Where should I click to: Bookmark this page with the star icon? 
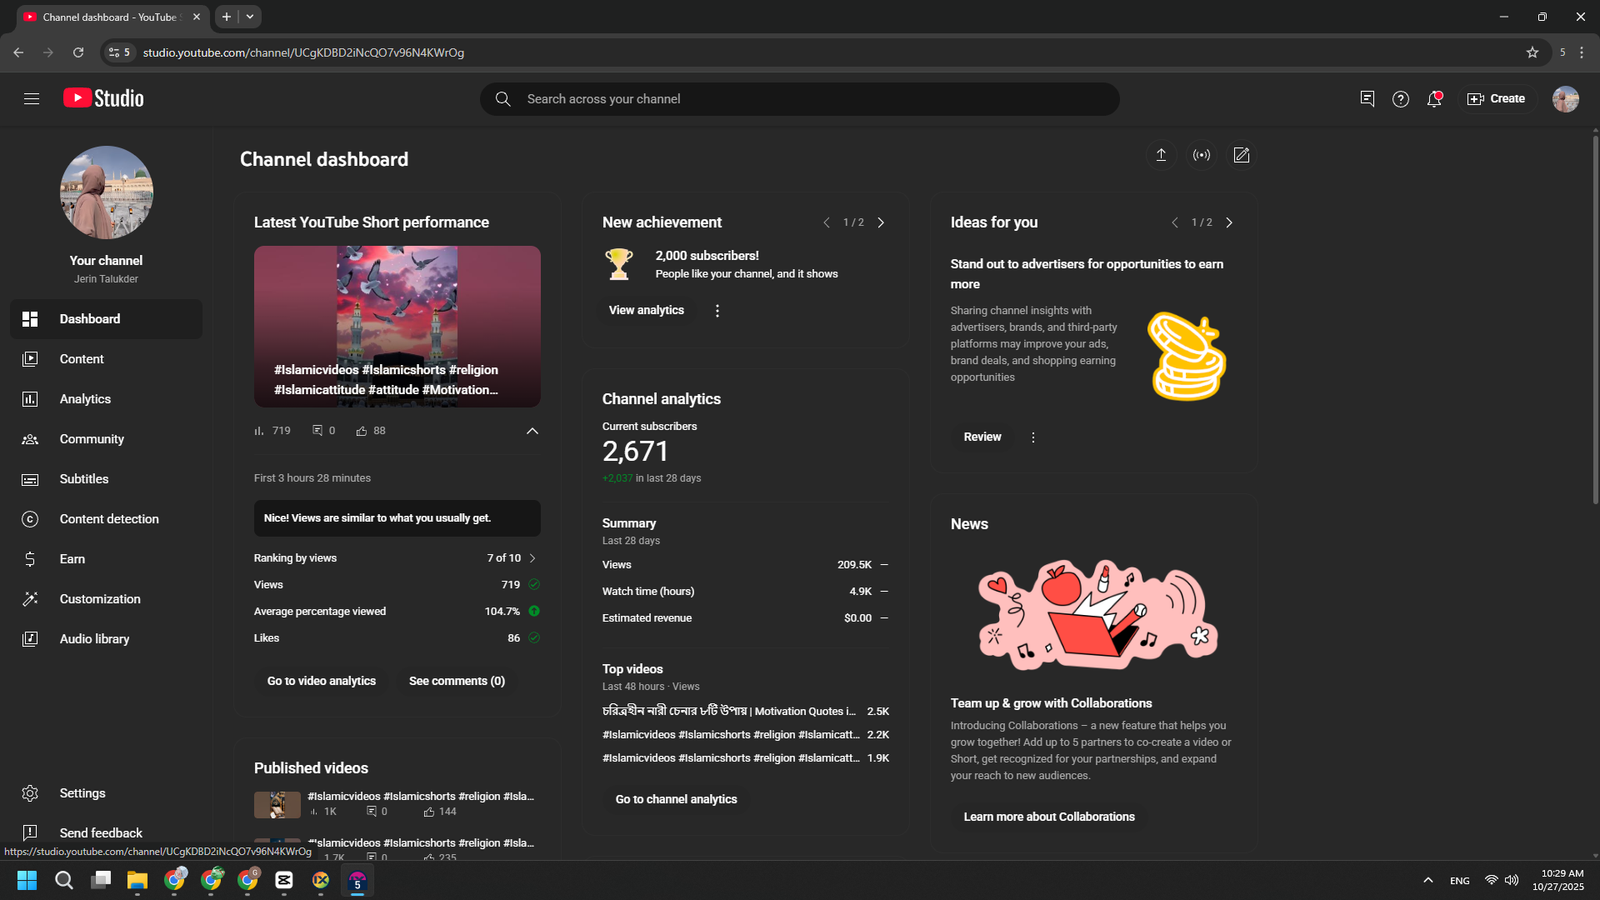pyautogui.click(x=1532, y=53)
